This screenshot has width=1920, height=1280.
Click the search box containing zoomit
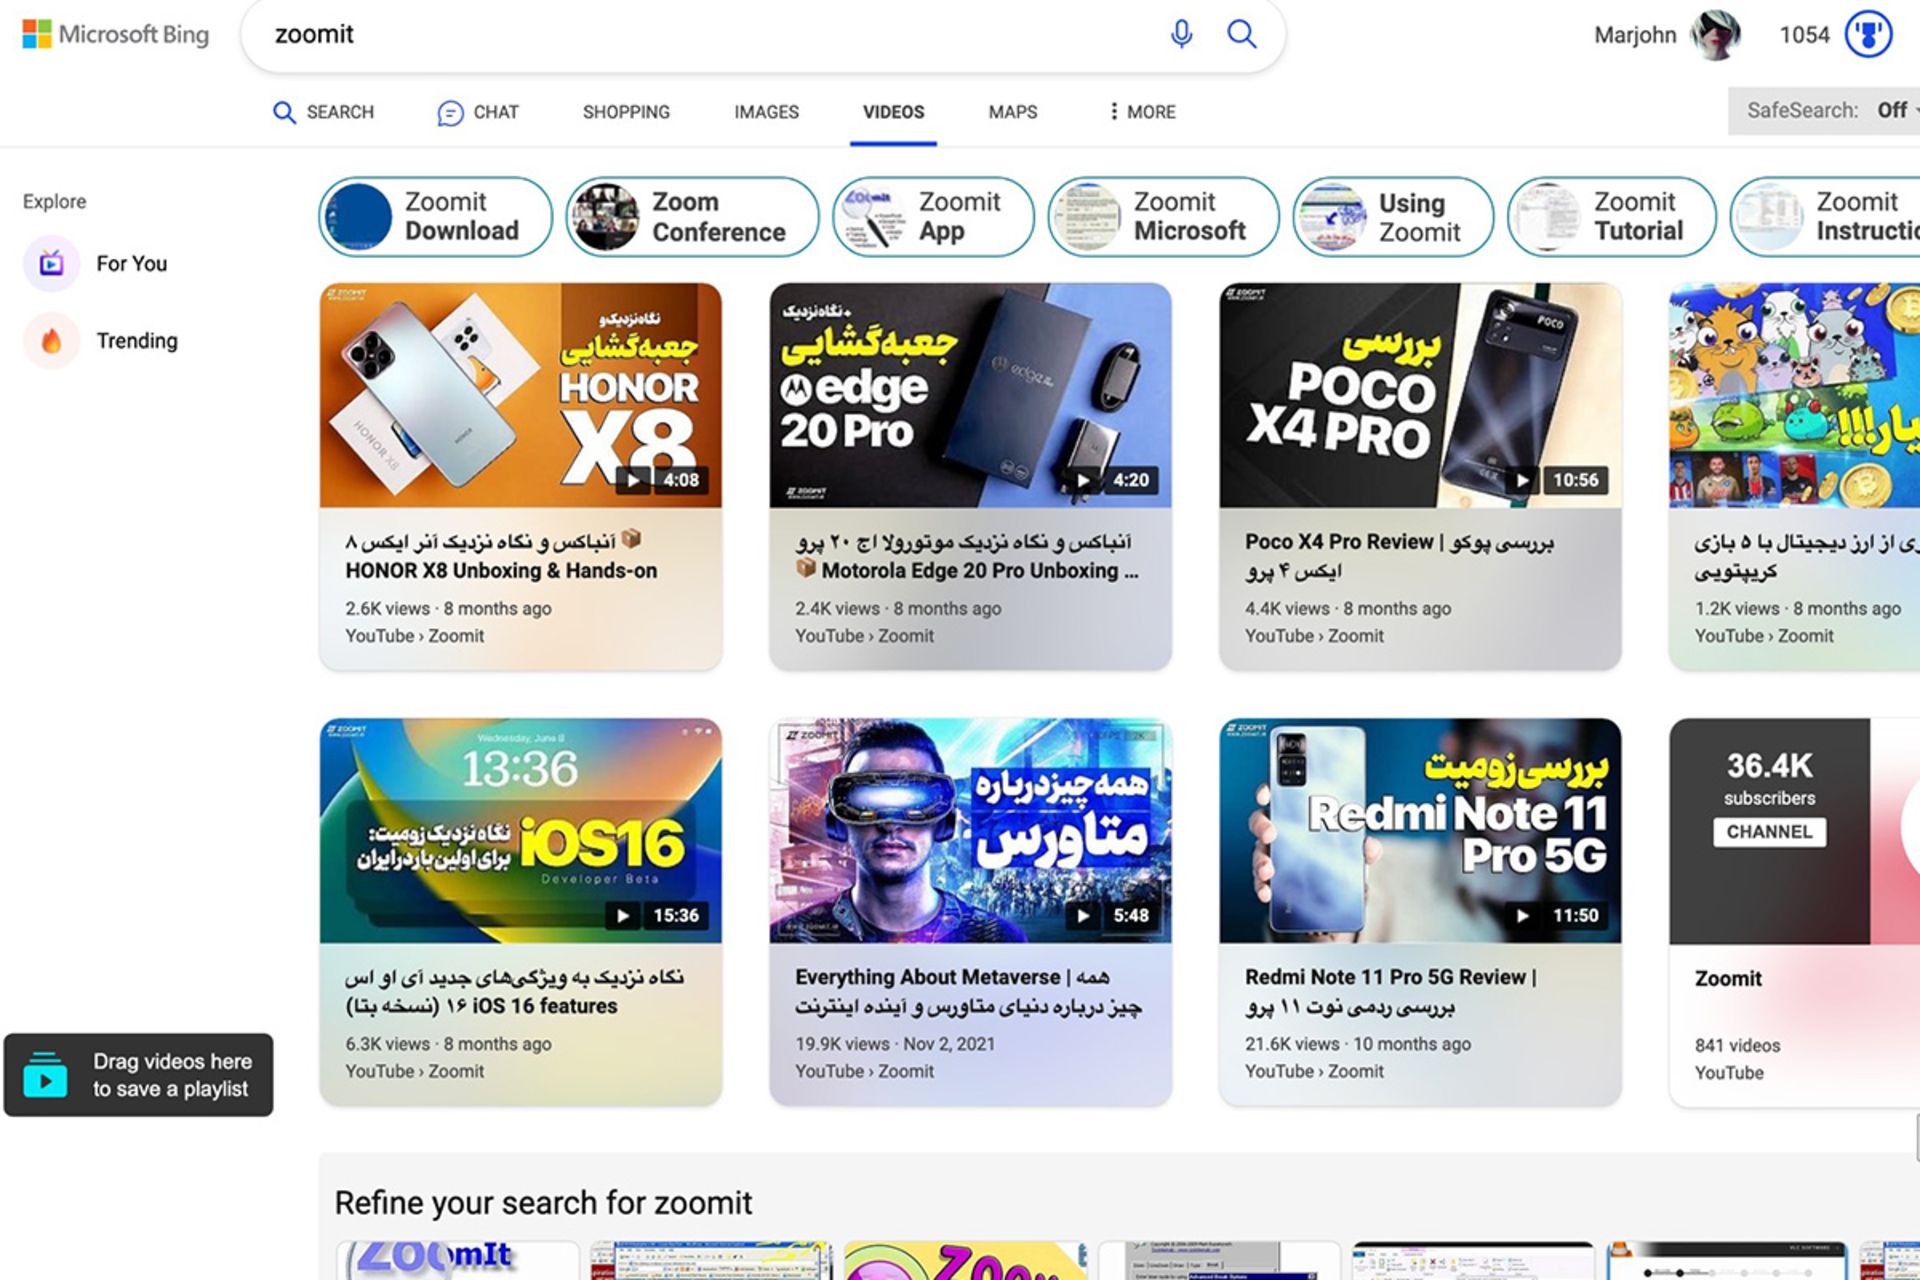tap(700, 35)
